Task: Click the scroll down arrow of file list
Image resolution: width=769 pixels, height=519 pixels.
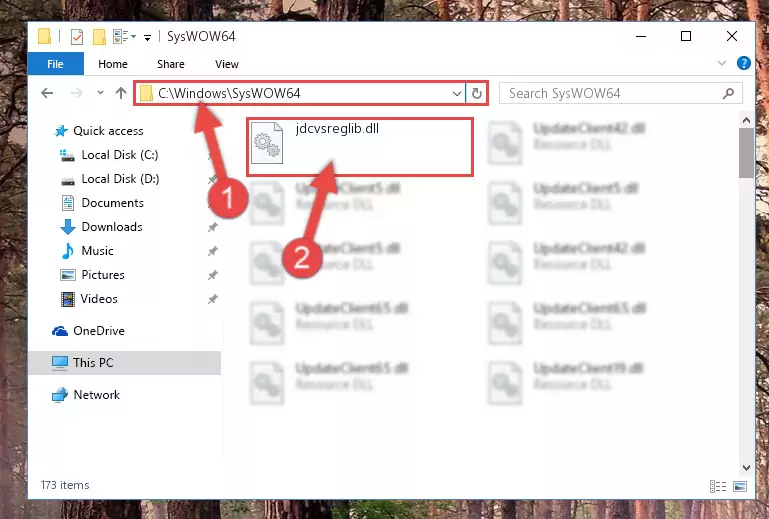Action: click(x=746, y=467)
